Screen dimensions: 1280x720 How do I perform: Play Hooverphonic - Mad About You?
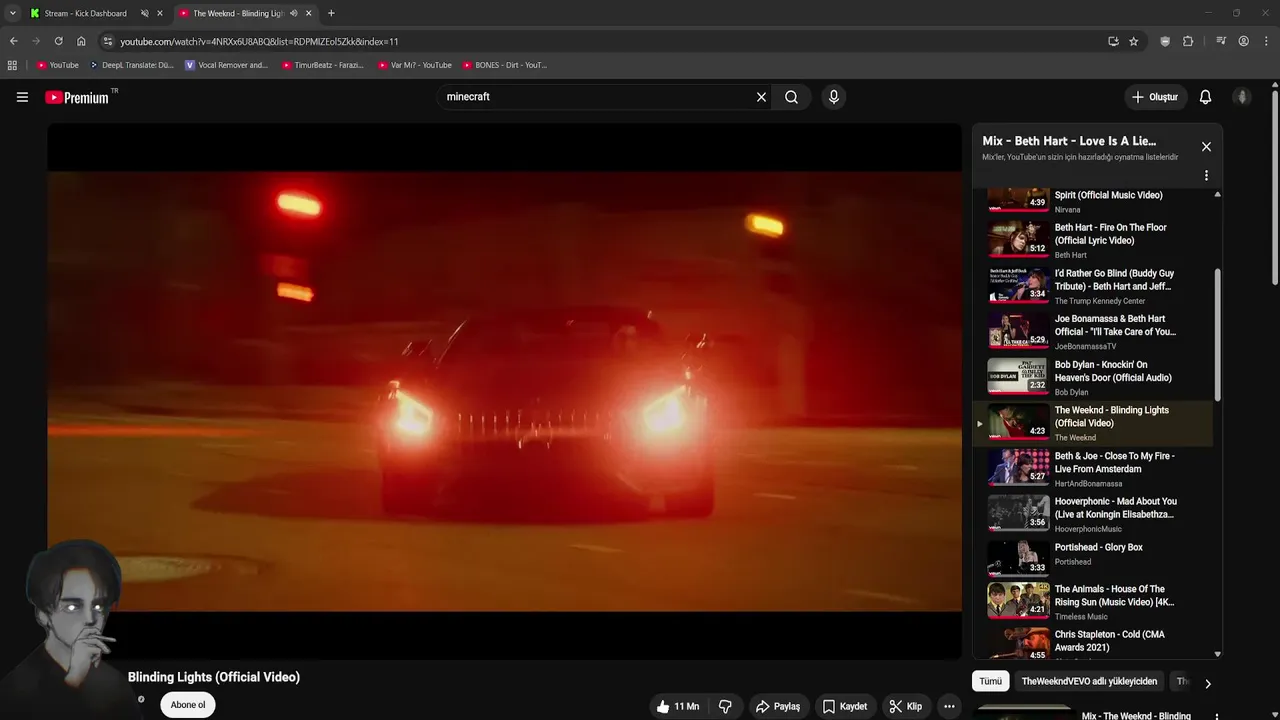(1095, 514)
